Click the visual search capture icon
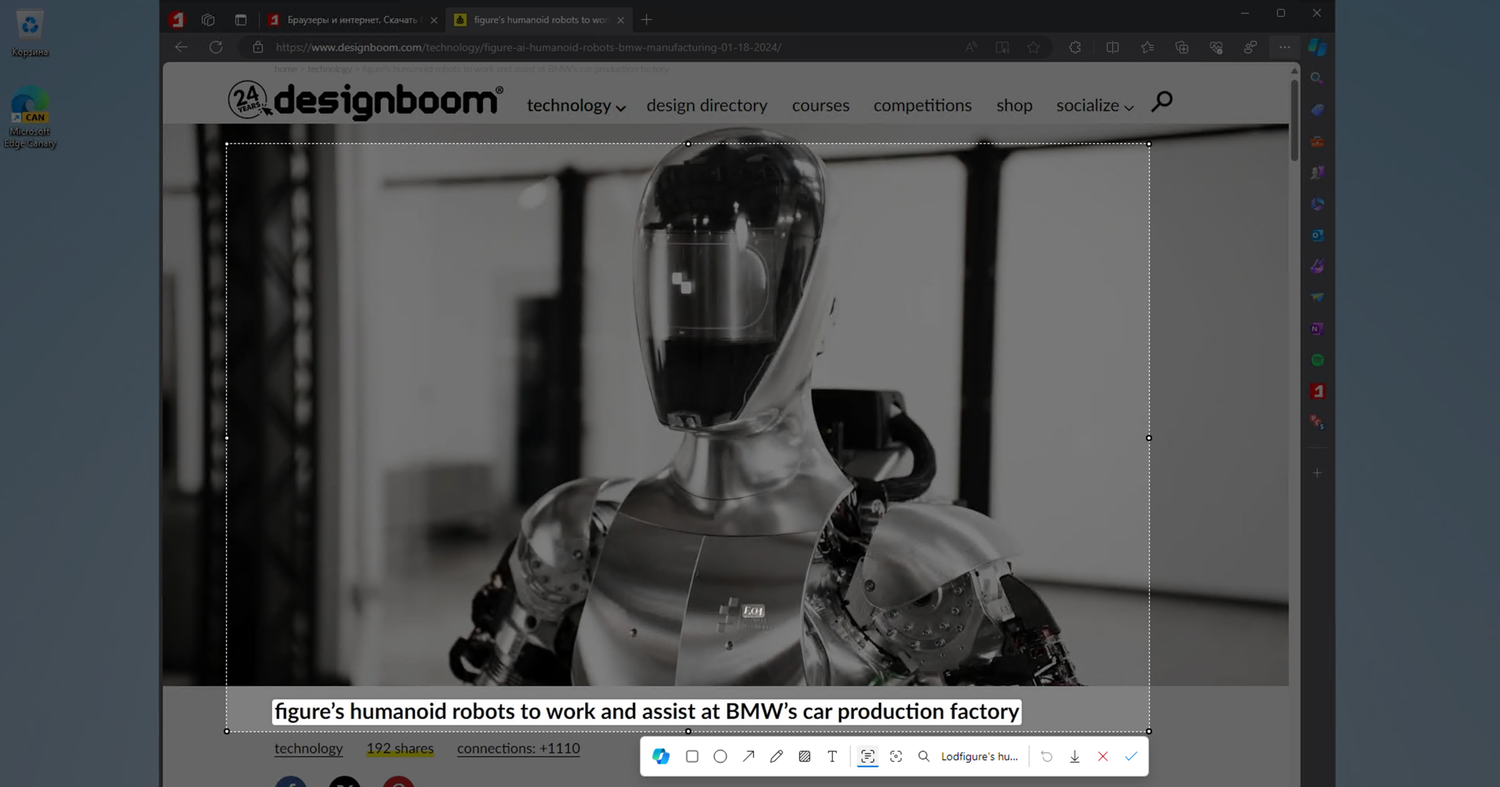 896,757
